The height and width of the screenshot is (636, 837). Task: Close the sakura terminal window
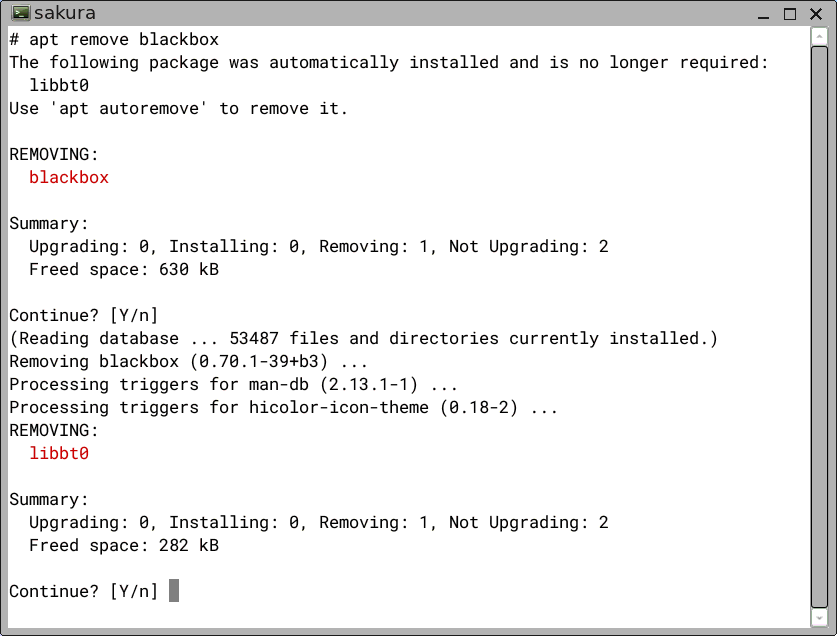pos(816,14)
